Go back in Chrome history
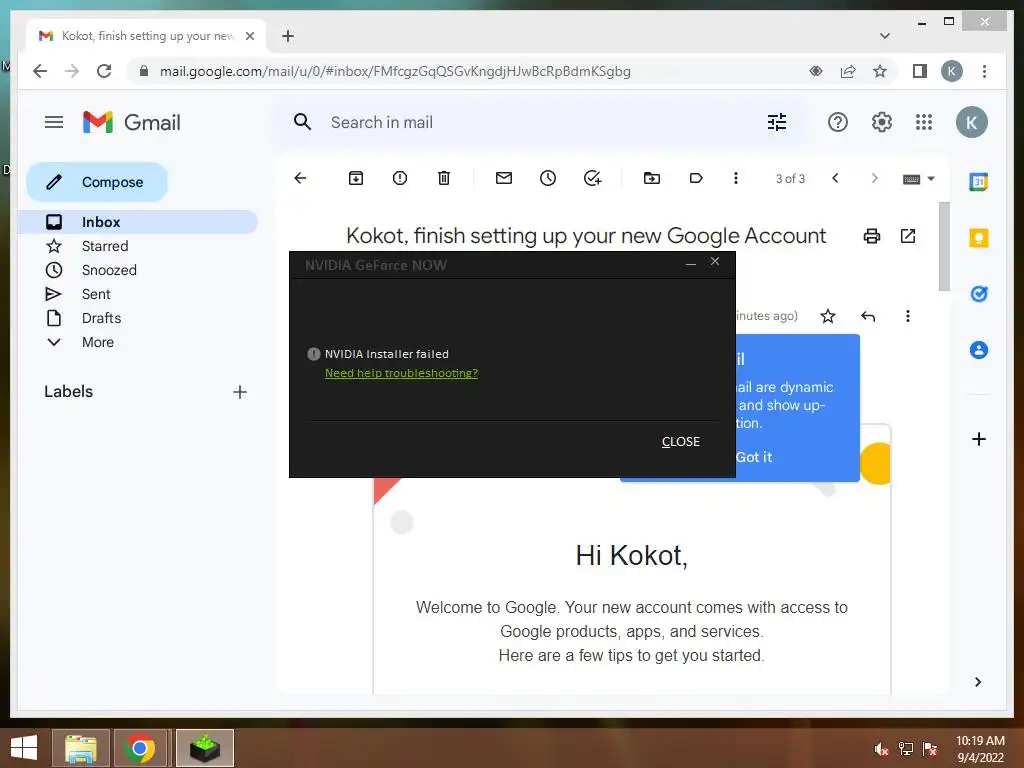Image resolution: width=1024 pixels, height=768 pixels. 40,71
